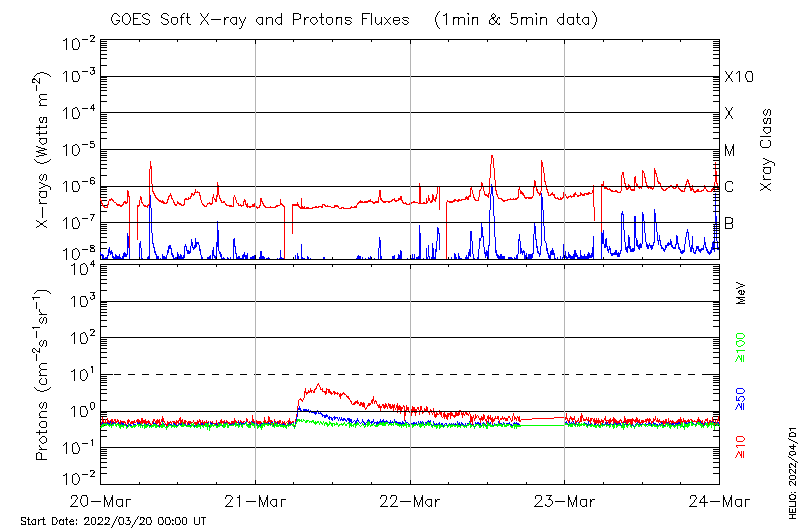Click the C class label on right axis

pyautogui.click(x=729, y=186)
